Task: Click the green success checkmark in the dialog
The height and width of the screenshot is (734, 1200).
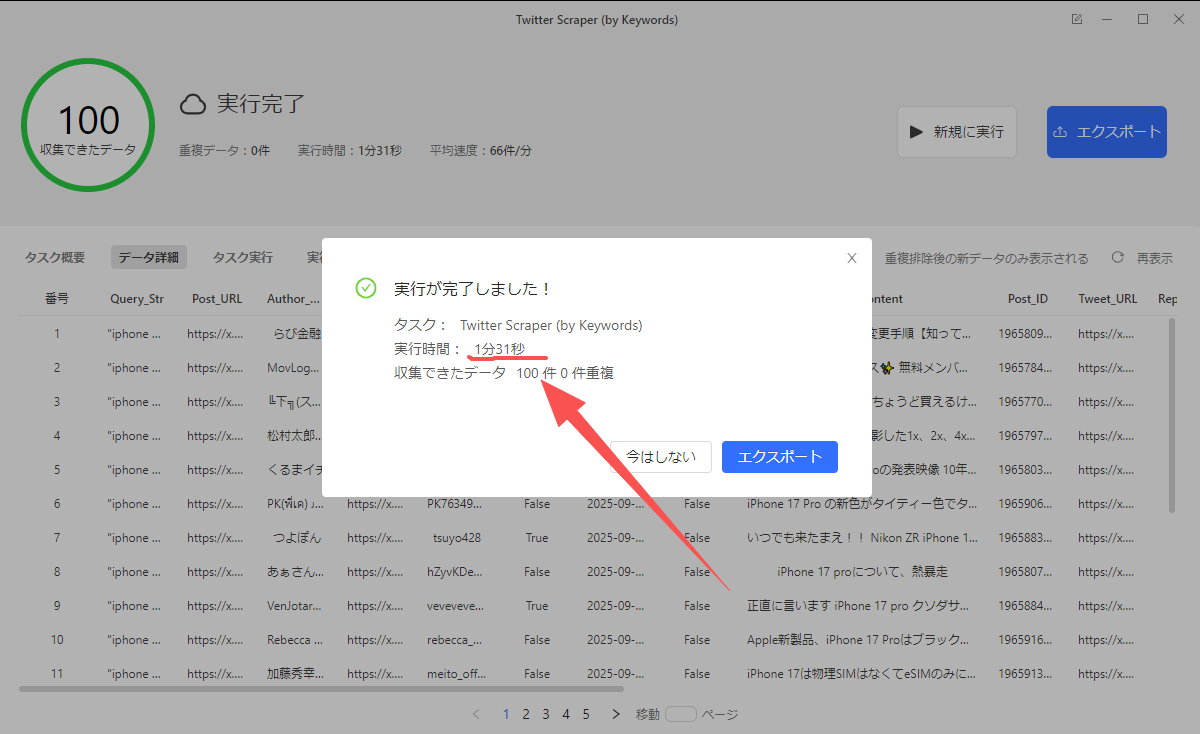Action: click(365, 288)
